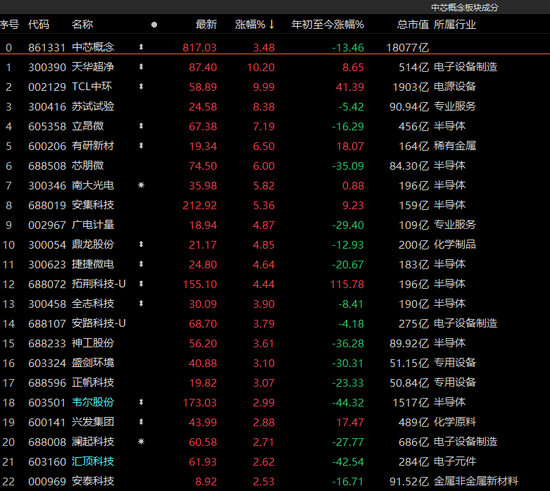Click the star marker beside 南大光电
Screen dimensions: 550x491
click(x=141, y=185)
